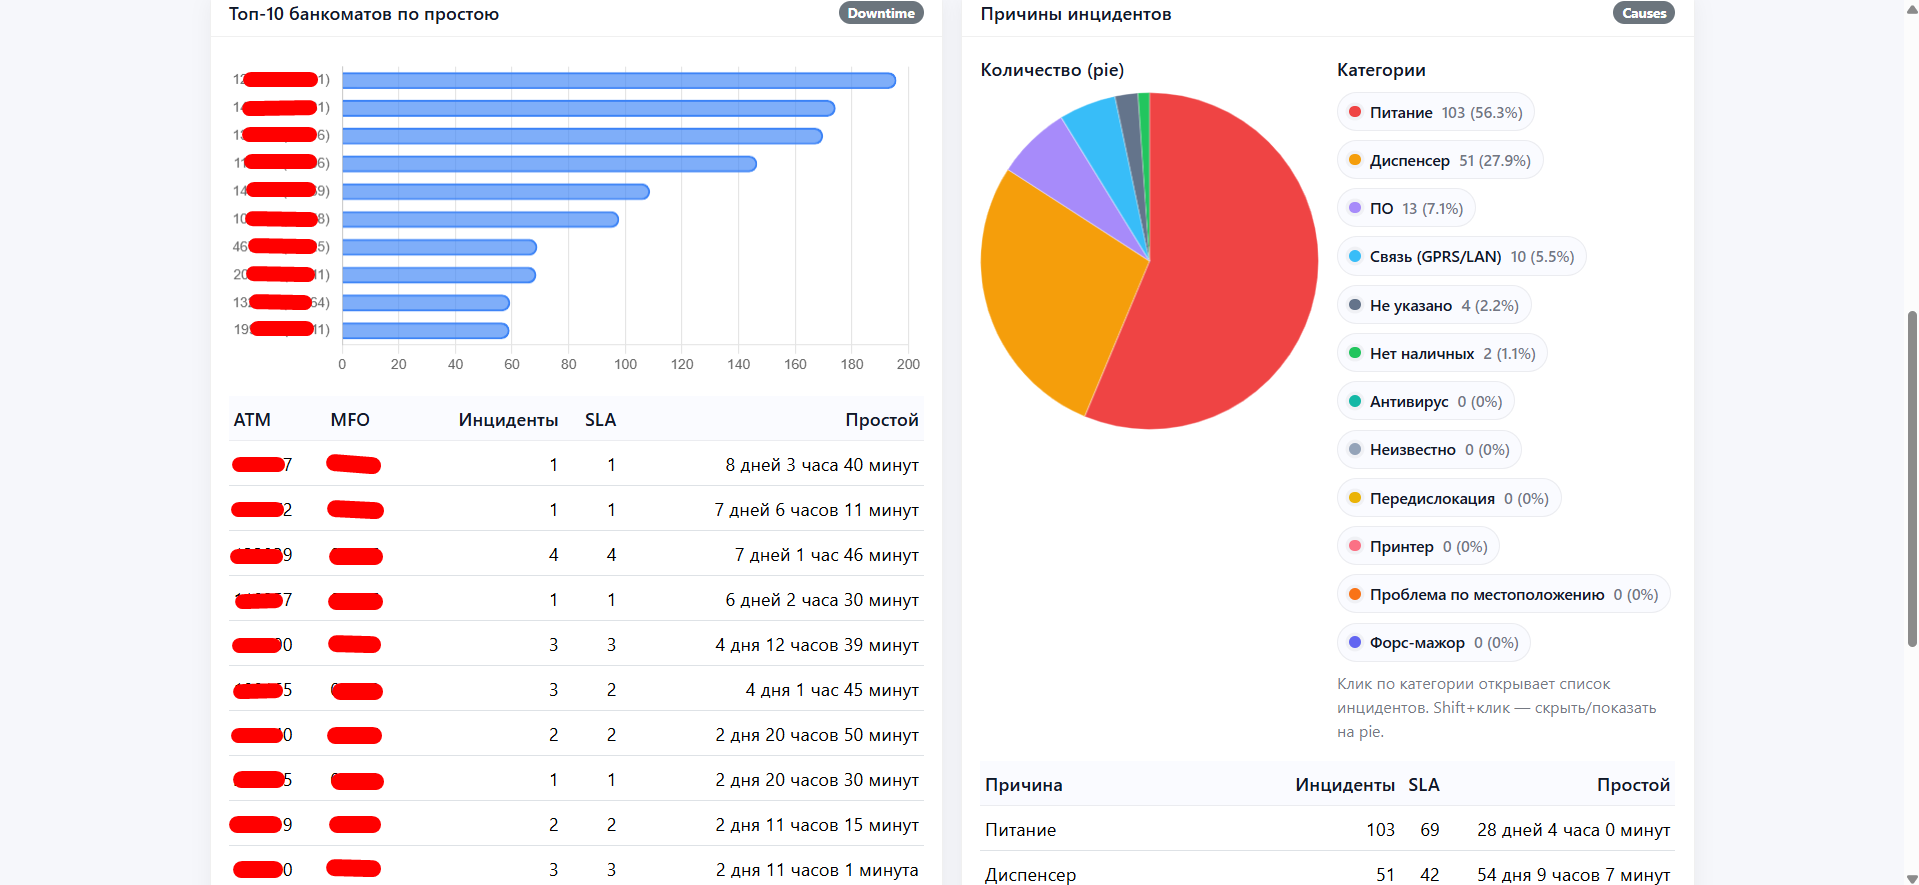This screenshot has height=885, width=1919.
Task: Click the Связь (GPRS/LAN) category
Action: click(1461, 257)
